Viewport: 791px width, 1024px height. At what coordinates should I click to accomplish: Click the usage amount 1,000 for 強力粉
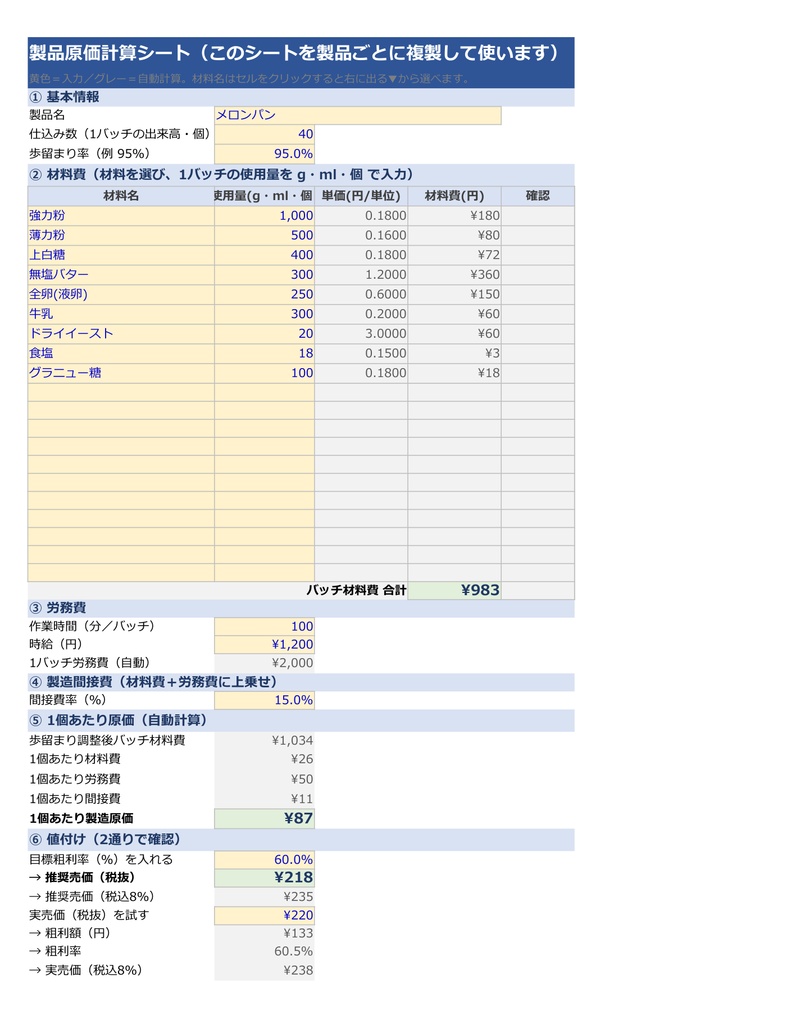(x=265, y=216)
